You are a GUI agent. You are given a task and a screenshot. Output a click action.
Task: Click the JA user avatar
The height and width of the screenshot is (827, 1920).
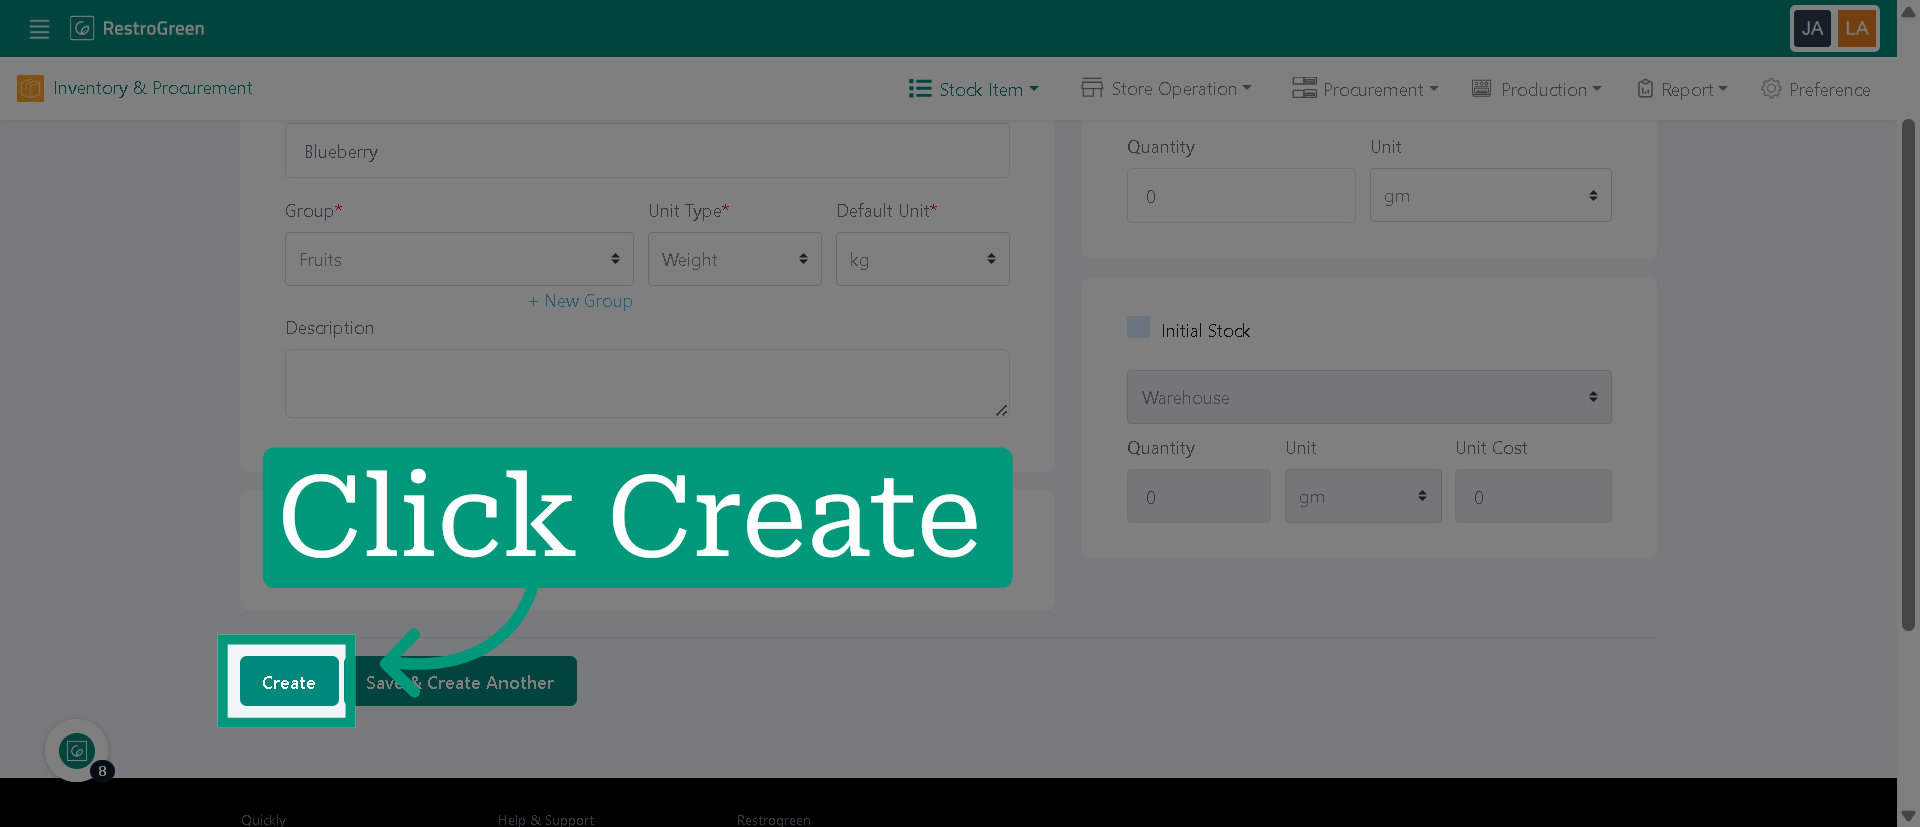pos(1812,28)
